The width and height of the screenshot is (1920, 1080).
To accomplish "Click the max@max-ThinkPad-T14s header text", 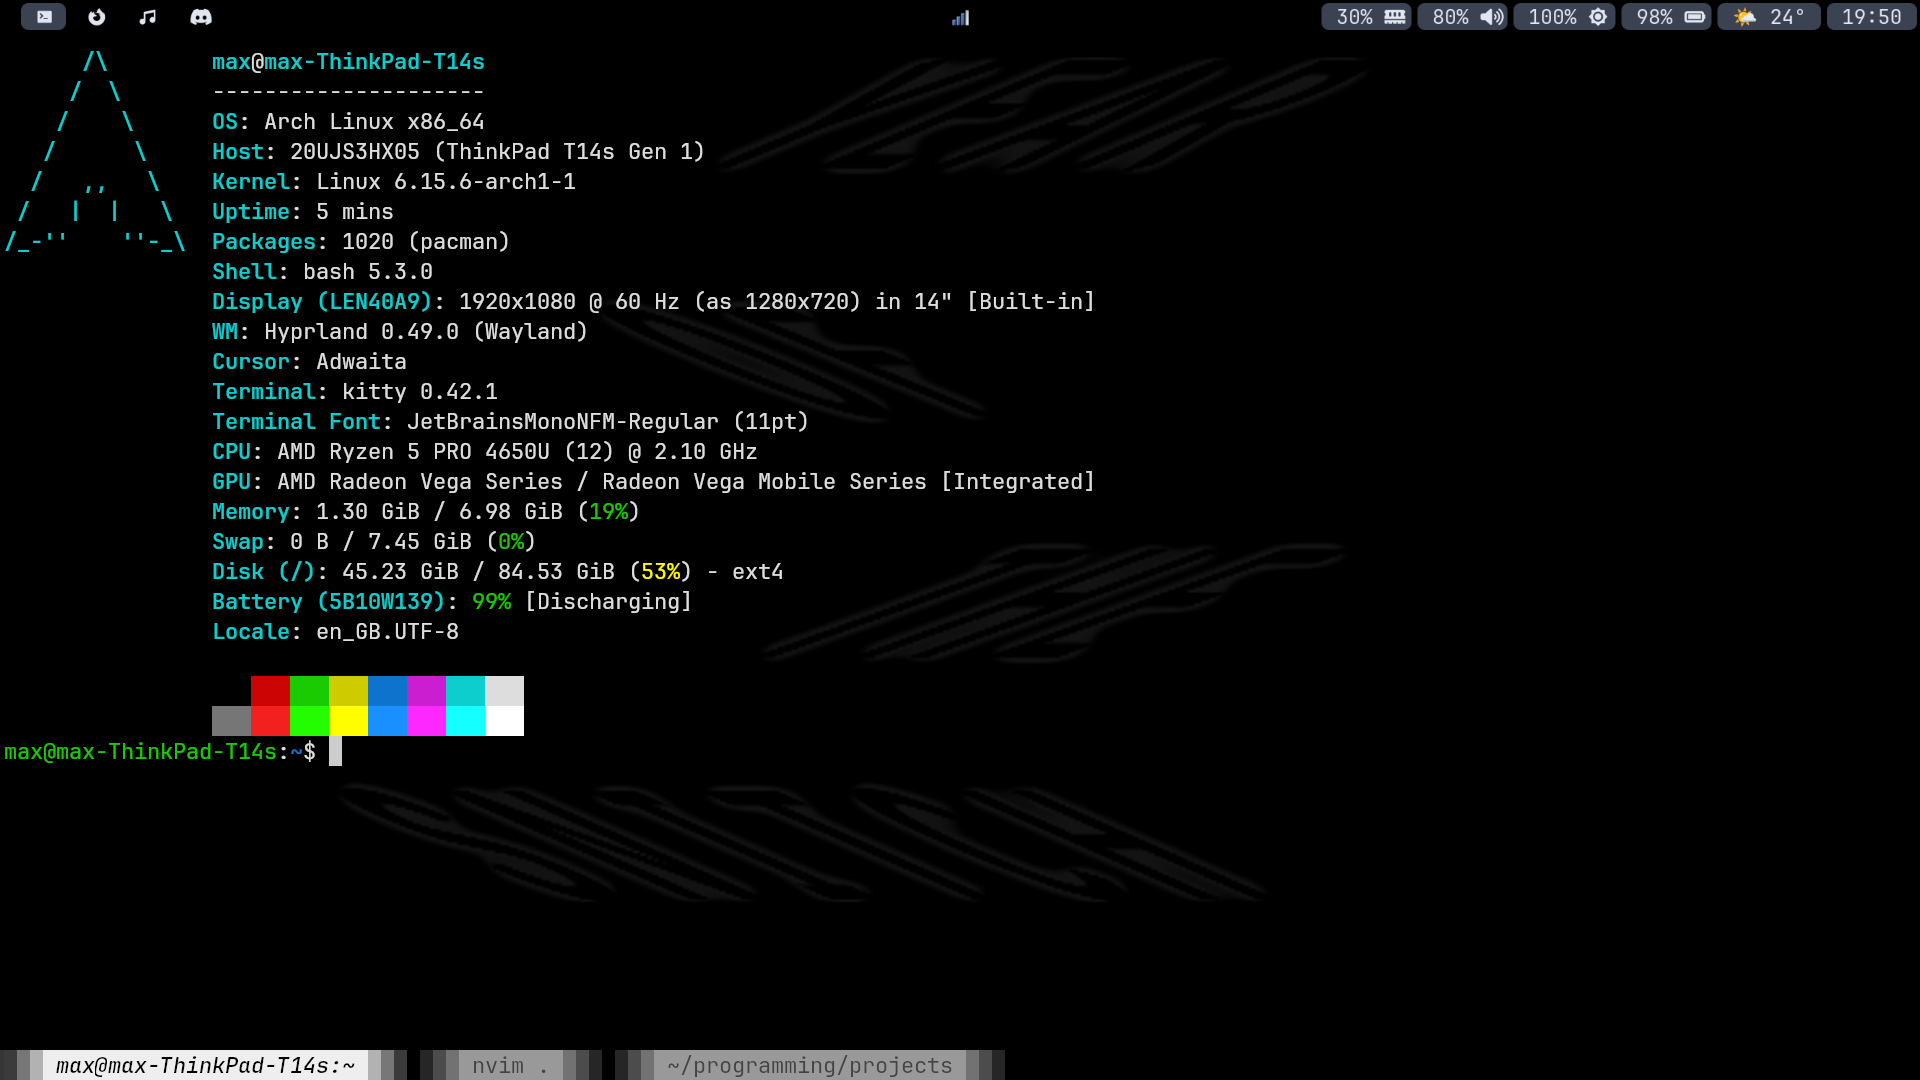I will (348, 62).
